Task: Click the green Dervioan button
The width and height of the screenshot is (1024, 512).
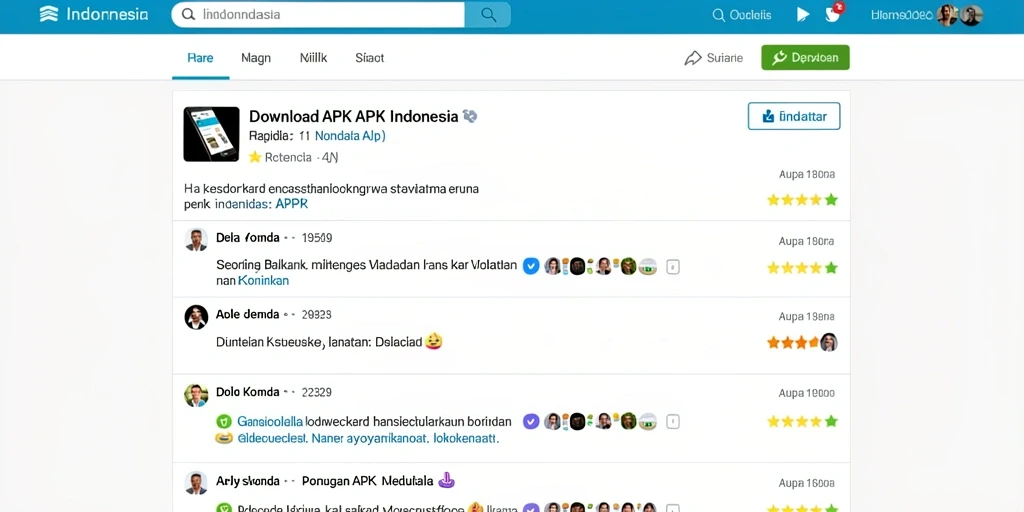Action: point(805,57)
